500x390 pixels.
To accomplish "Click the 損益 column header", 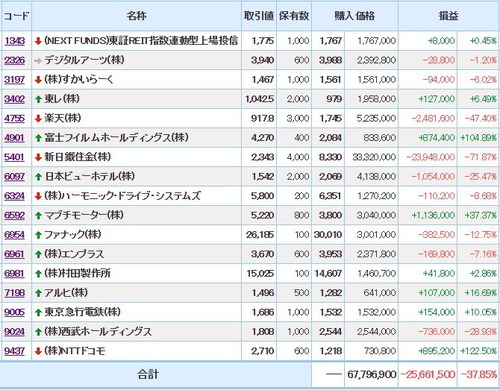I will [x=448, y=16].
